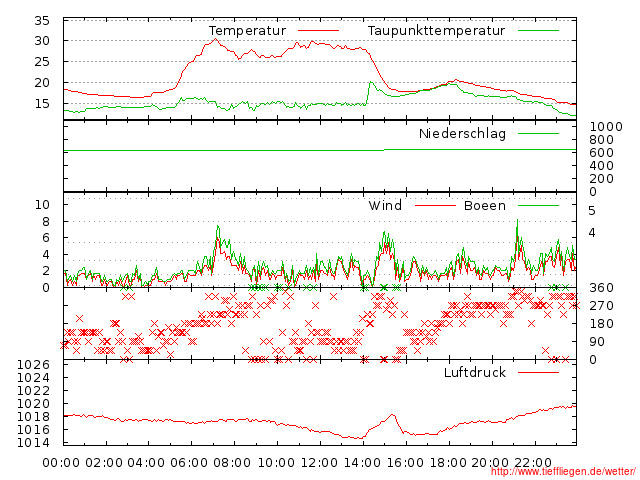Click the green Boeen legend line
Viewport: 640px width, 480px height.
point(538,205)
